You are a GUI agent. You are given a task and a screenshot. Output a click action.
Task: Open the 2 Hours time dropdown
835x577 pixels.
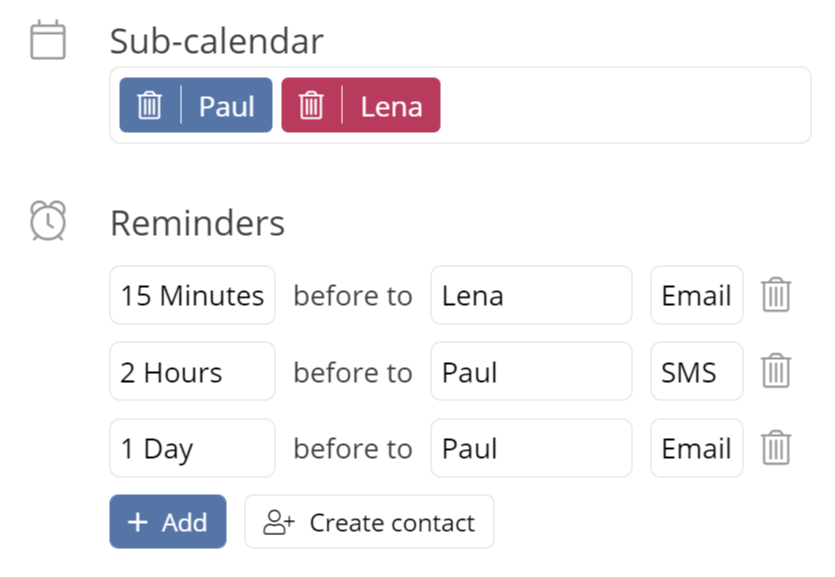coord(192,371)
